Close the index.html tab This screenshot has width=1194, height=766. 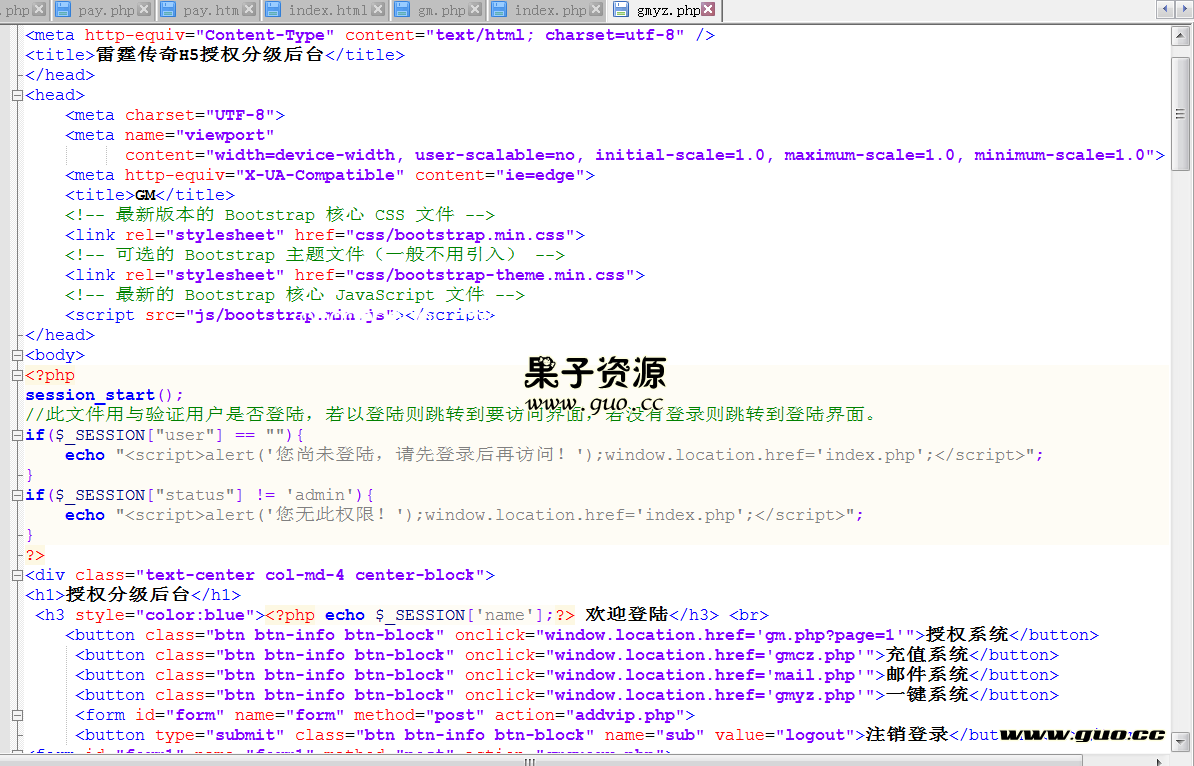pyautogui.click(x=379, y=10)
